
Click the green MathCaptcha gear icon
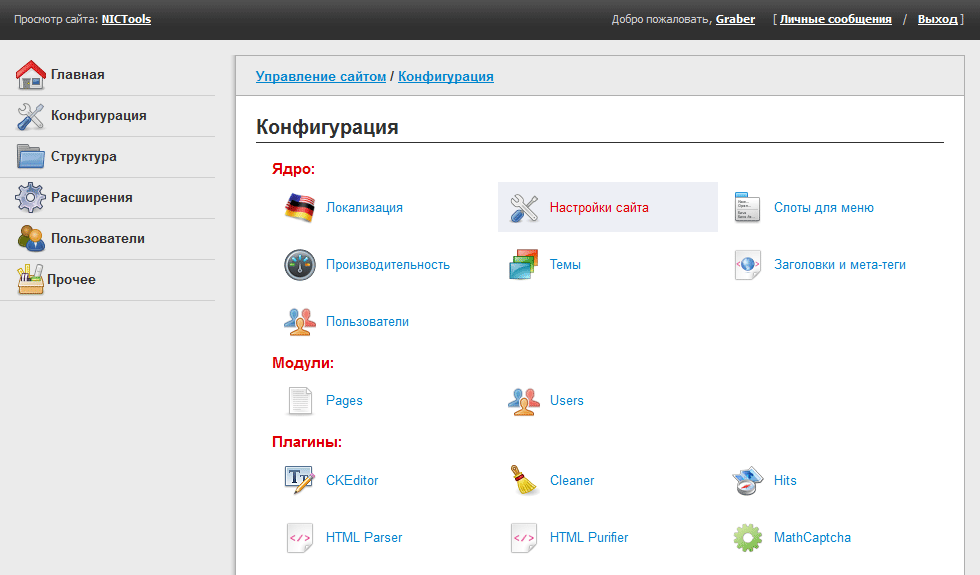pyautogui.click(x=748, y=538)
